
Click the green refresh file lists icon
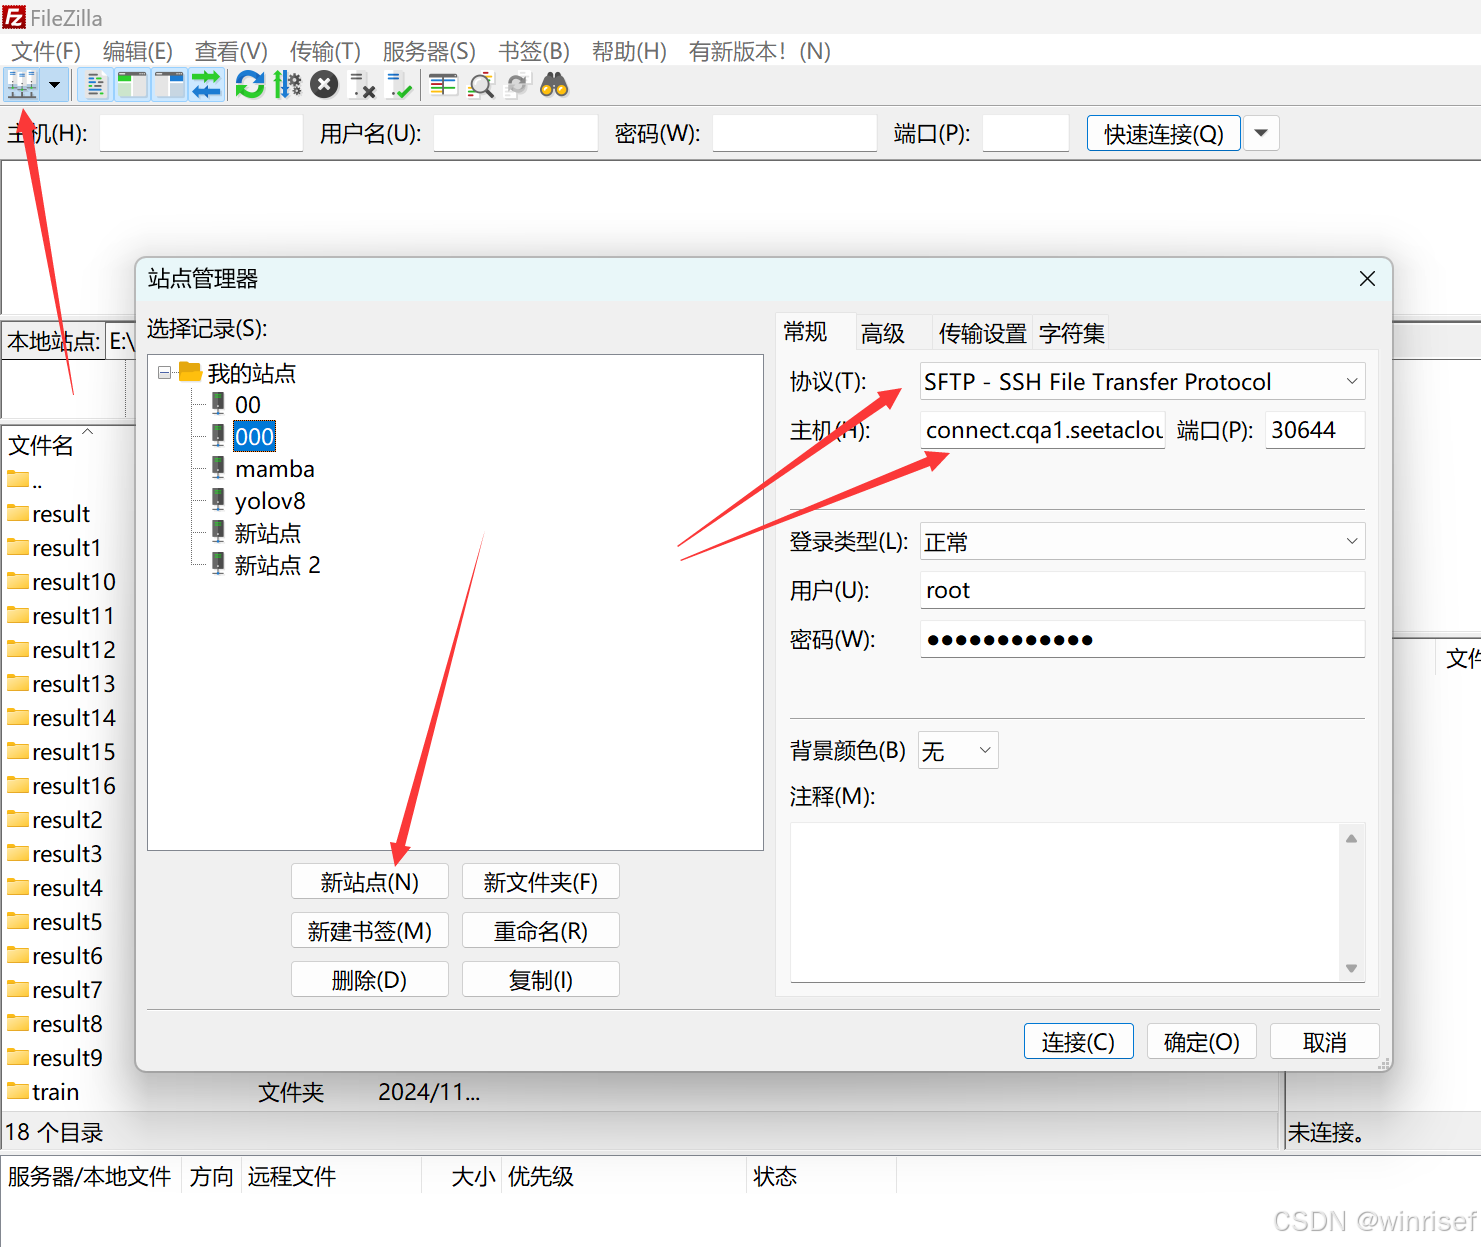click(250, 85)
